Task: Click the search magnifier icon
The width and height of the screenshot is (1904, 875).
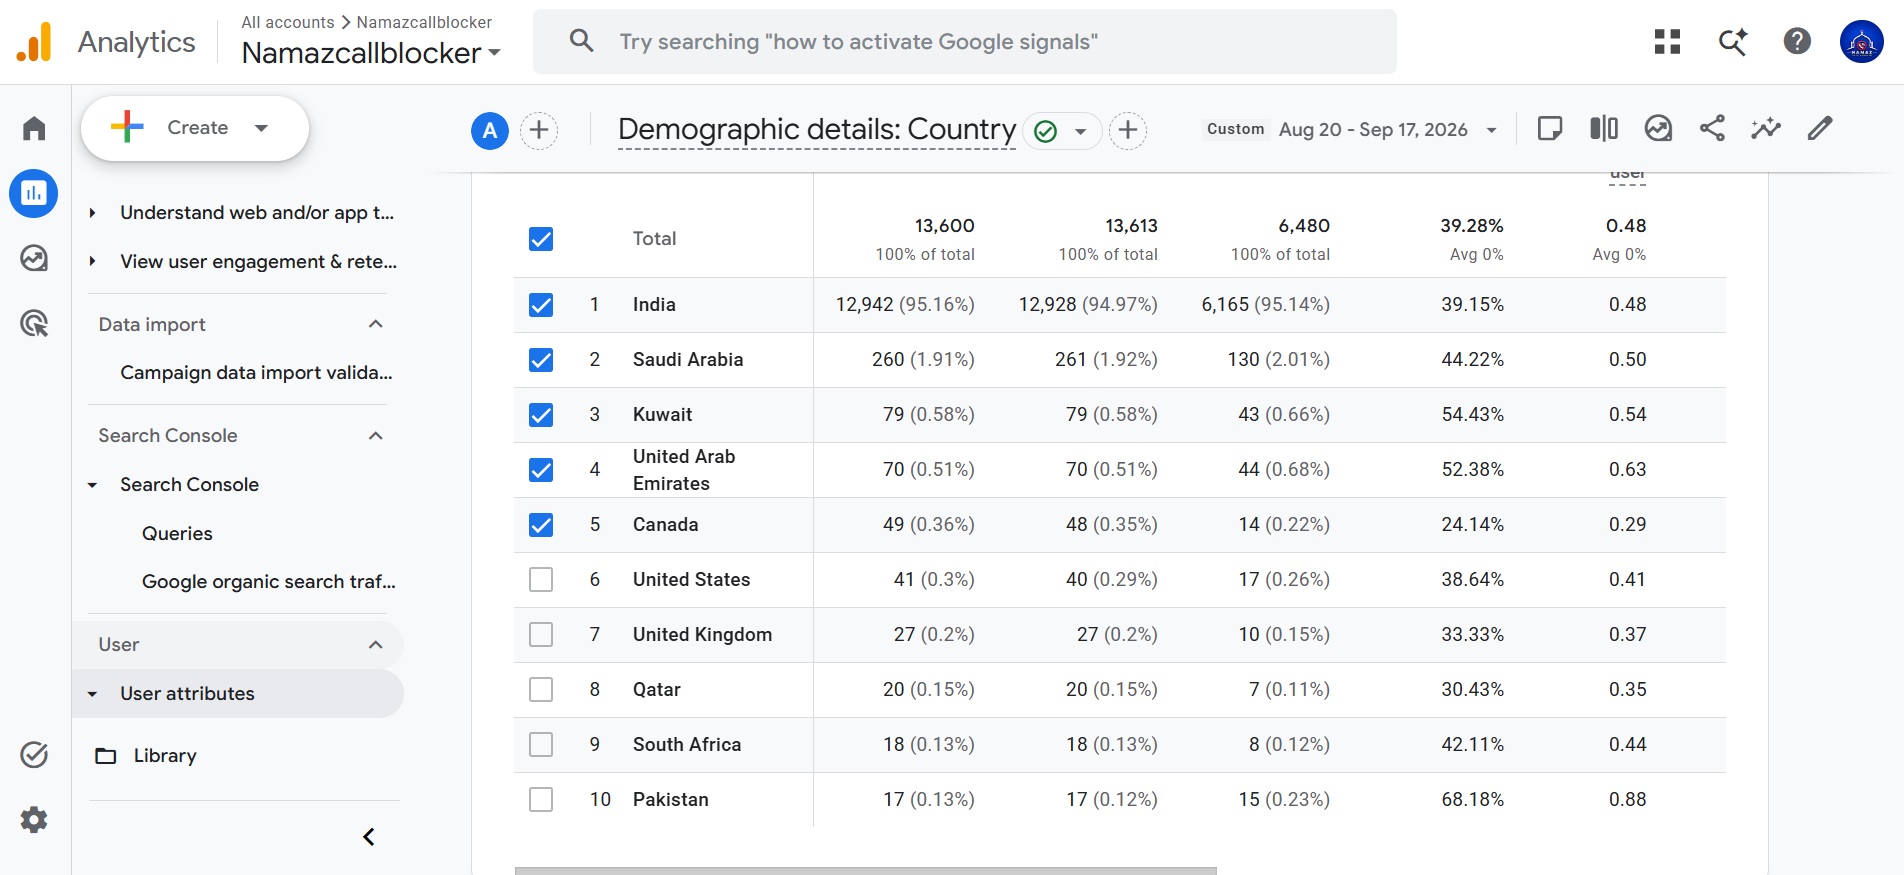Action: click(581, 41)
